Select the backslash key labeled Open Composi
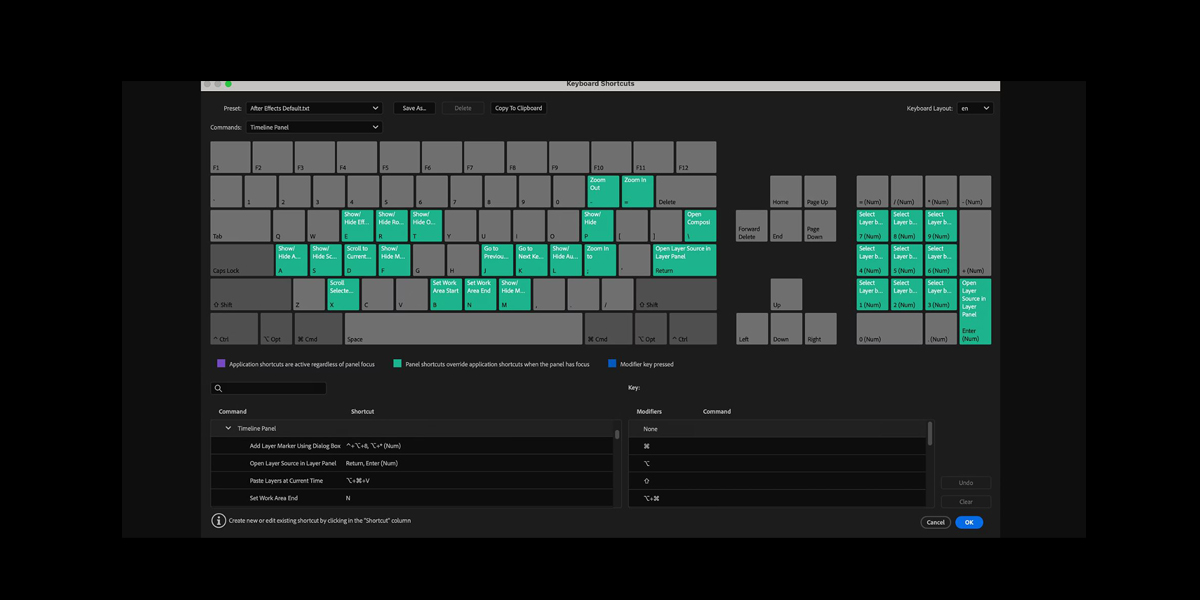Screen dimensions: 1200x600 coord(700,226)
